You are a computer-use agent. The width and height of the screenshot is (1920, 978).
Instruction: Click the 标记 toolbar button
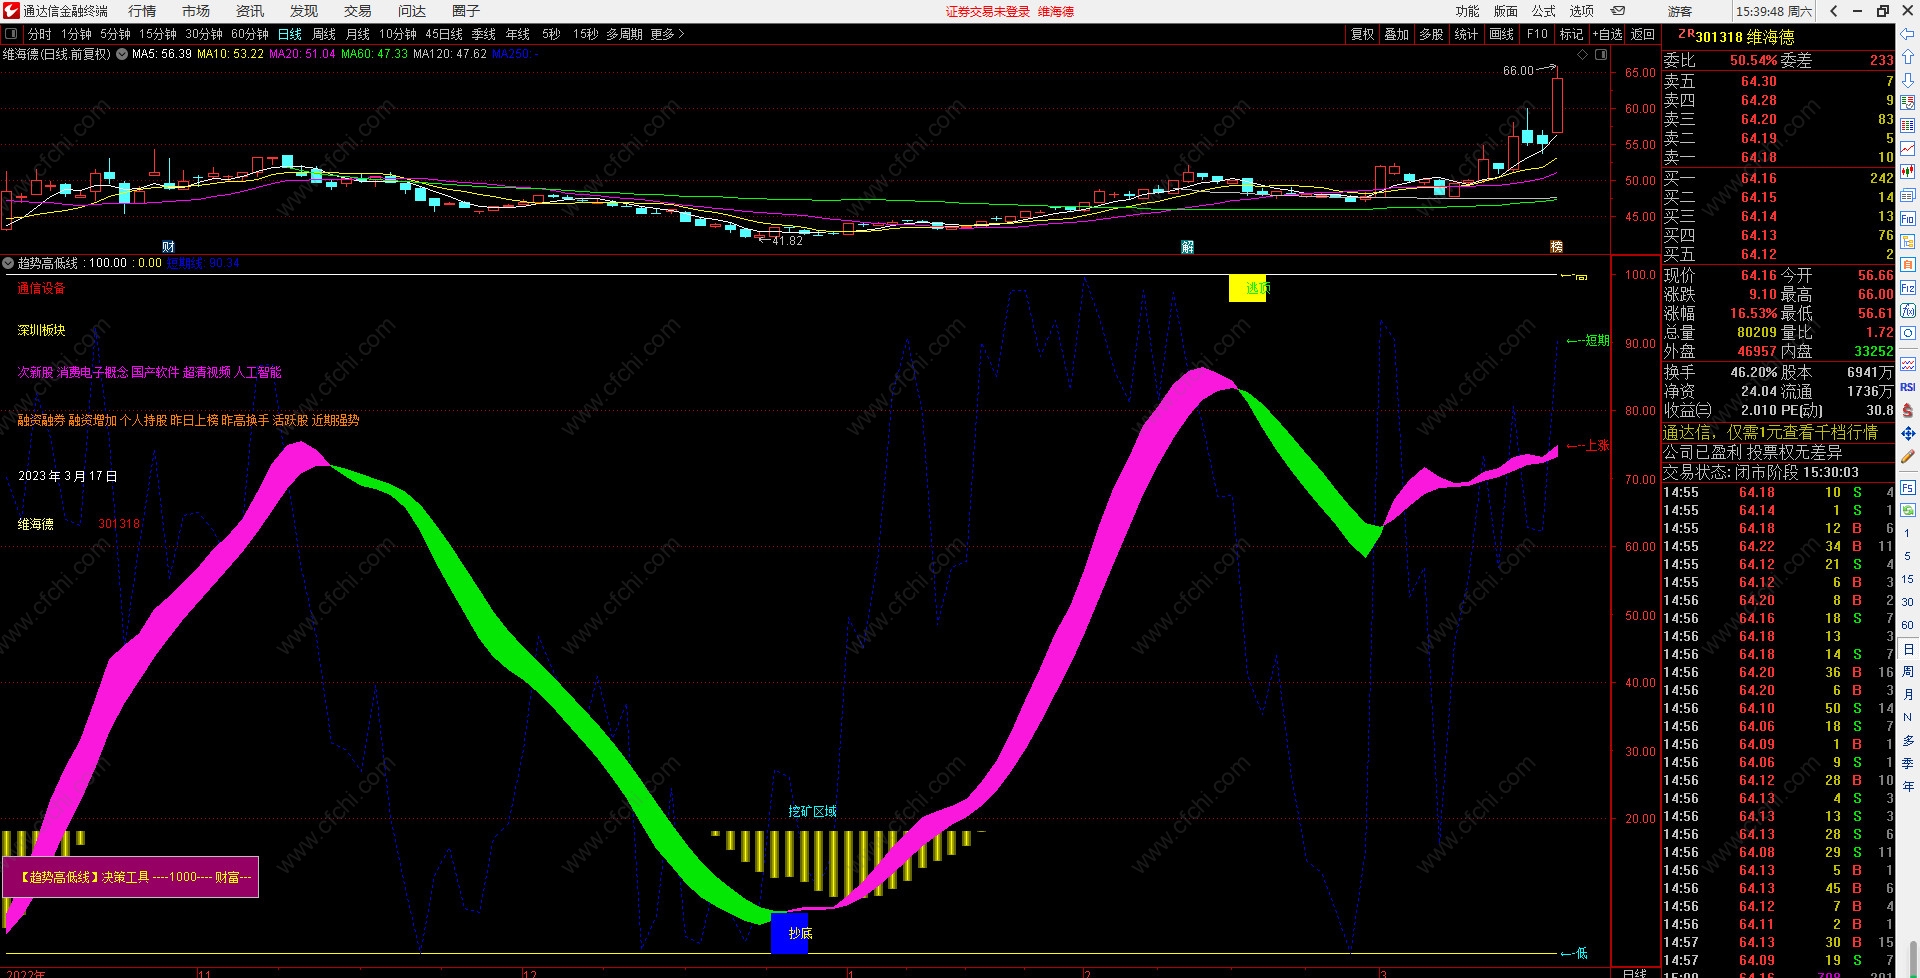(1572, 34)
